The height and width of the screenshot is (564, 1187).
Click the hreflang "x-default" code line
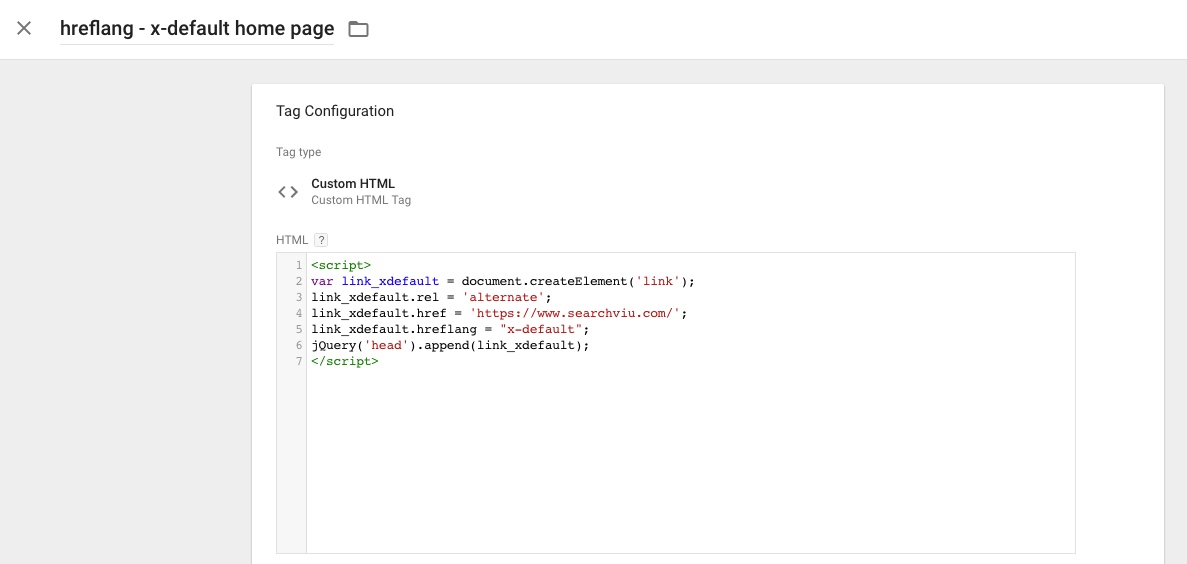pyautogui.click(x=450, y=329)
